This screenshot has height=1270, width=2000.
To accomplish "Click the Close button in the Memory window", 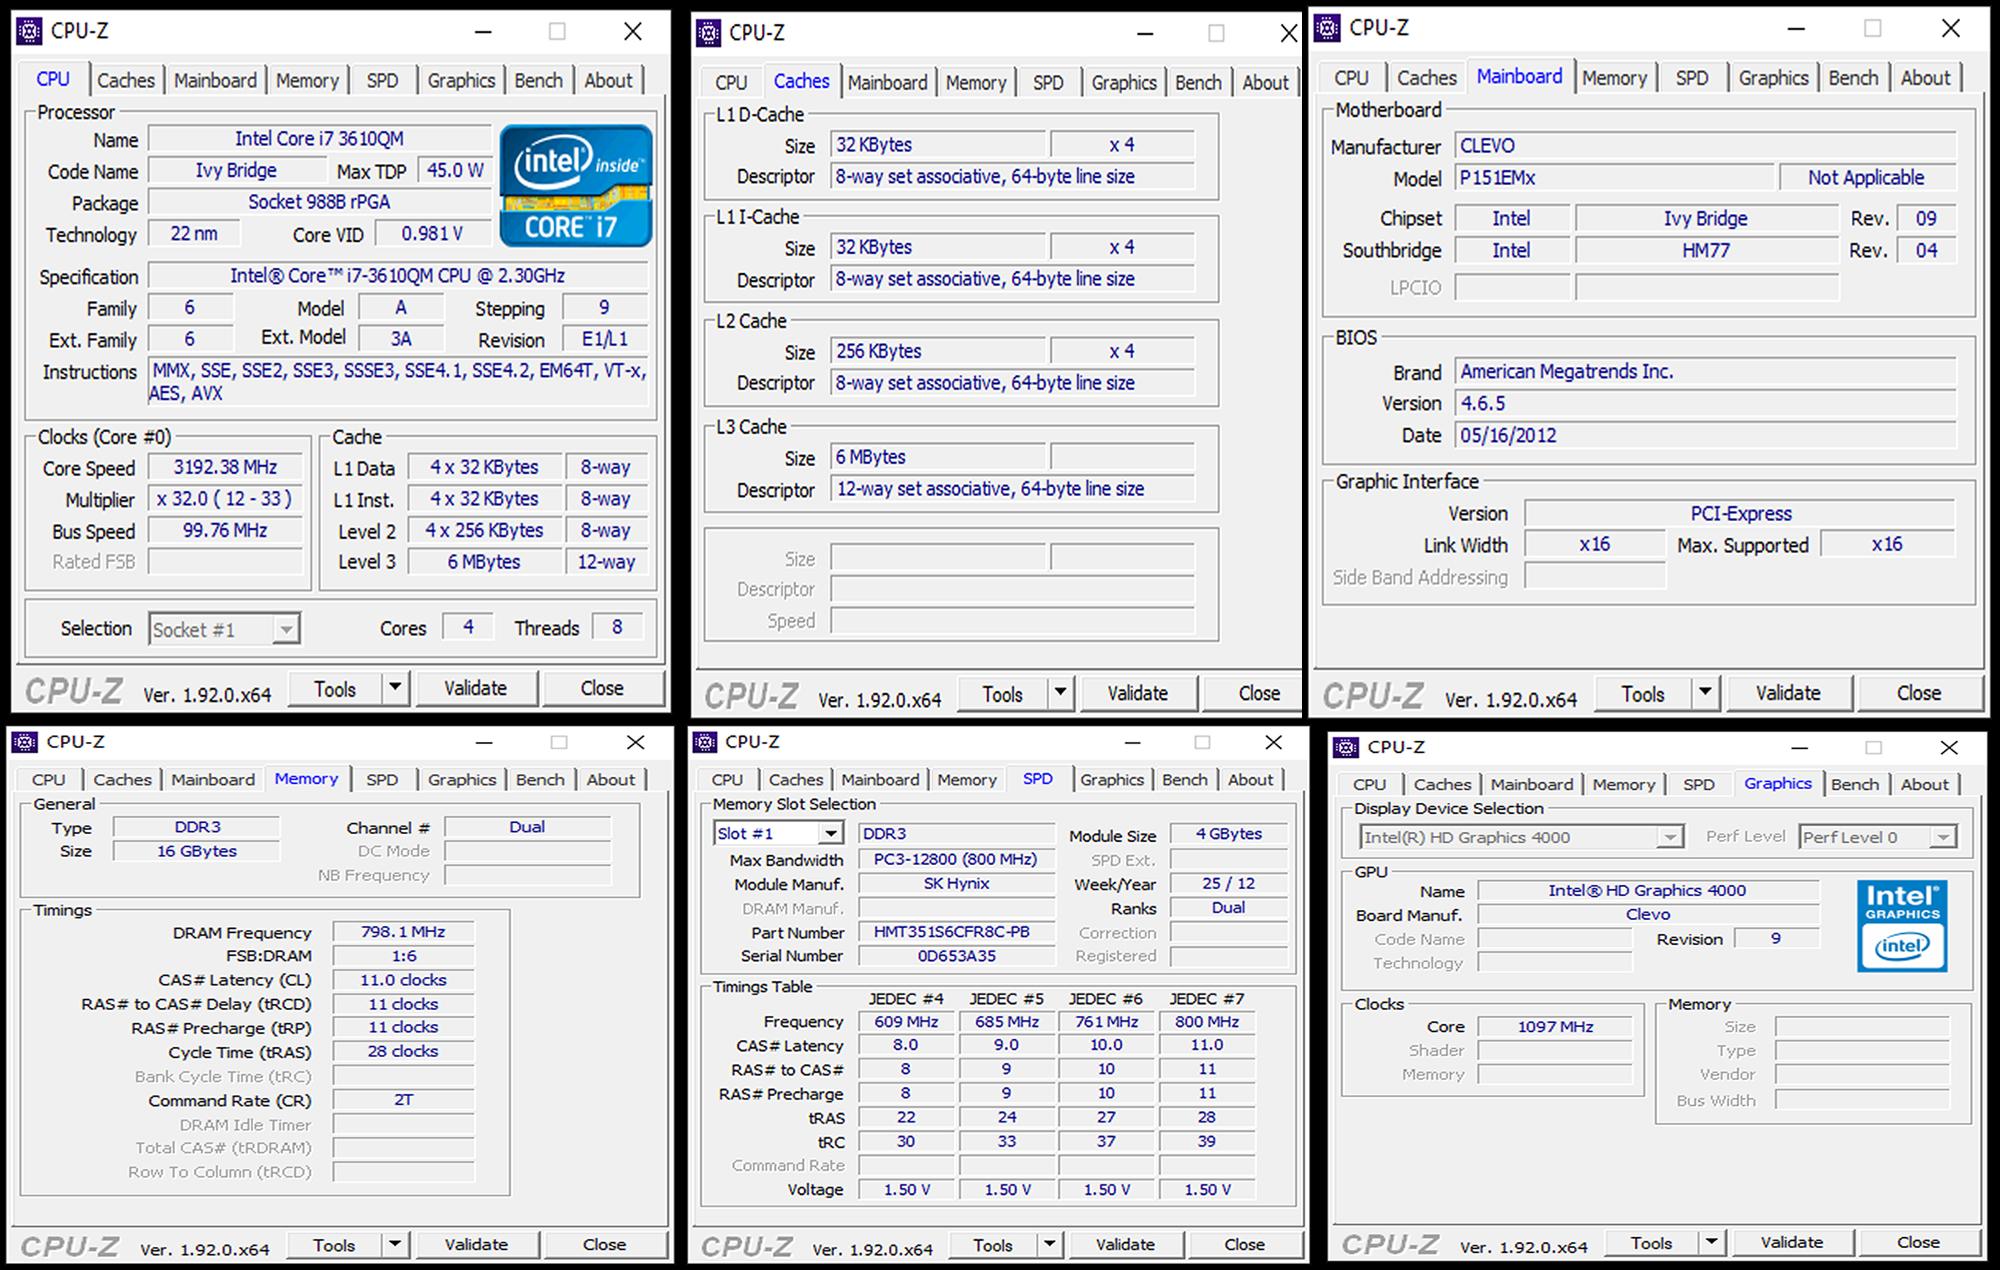I will (604, 1245).
